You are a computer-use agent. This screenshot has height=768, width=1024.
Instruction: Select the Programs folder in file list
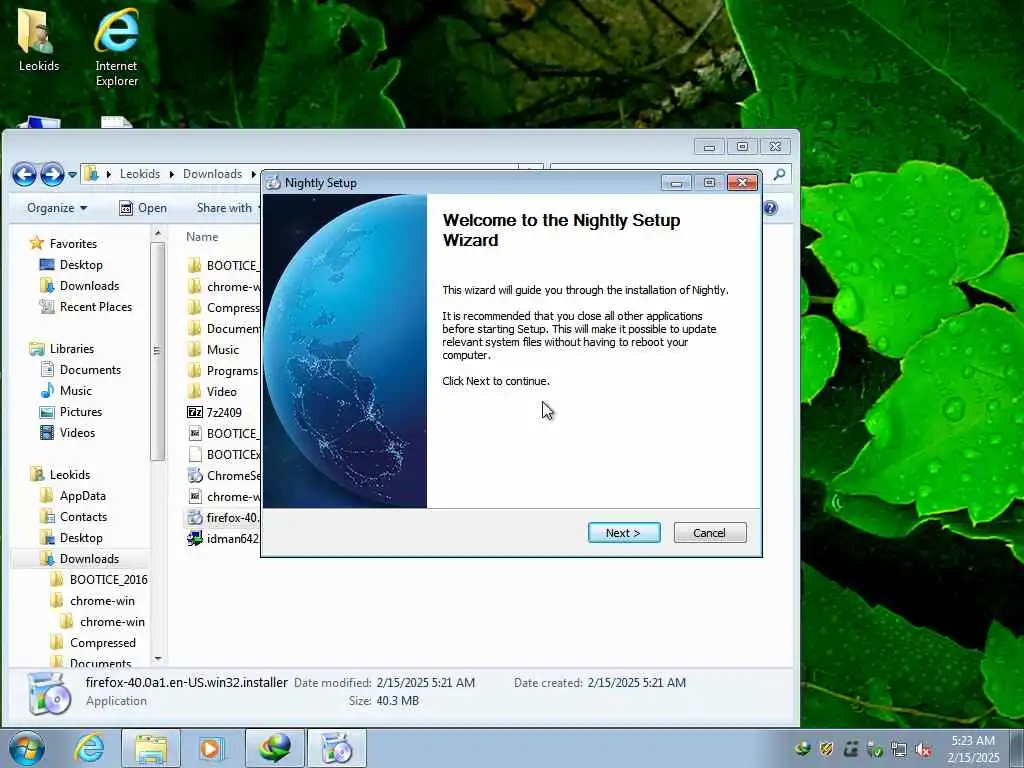(x=223, y=370)
